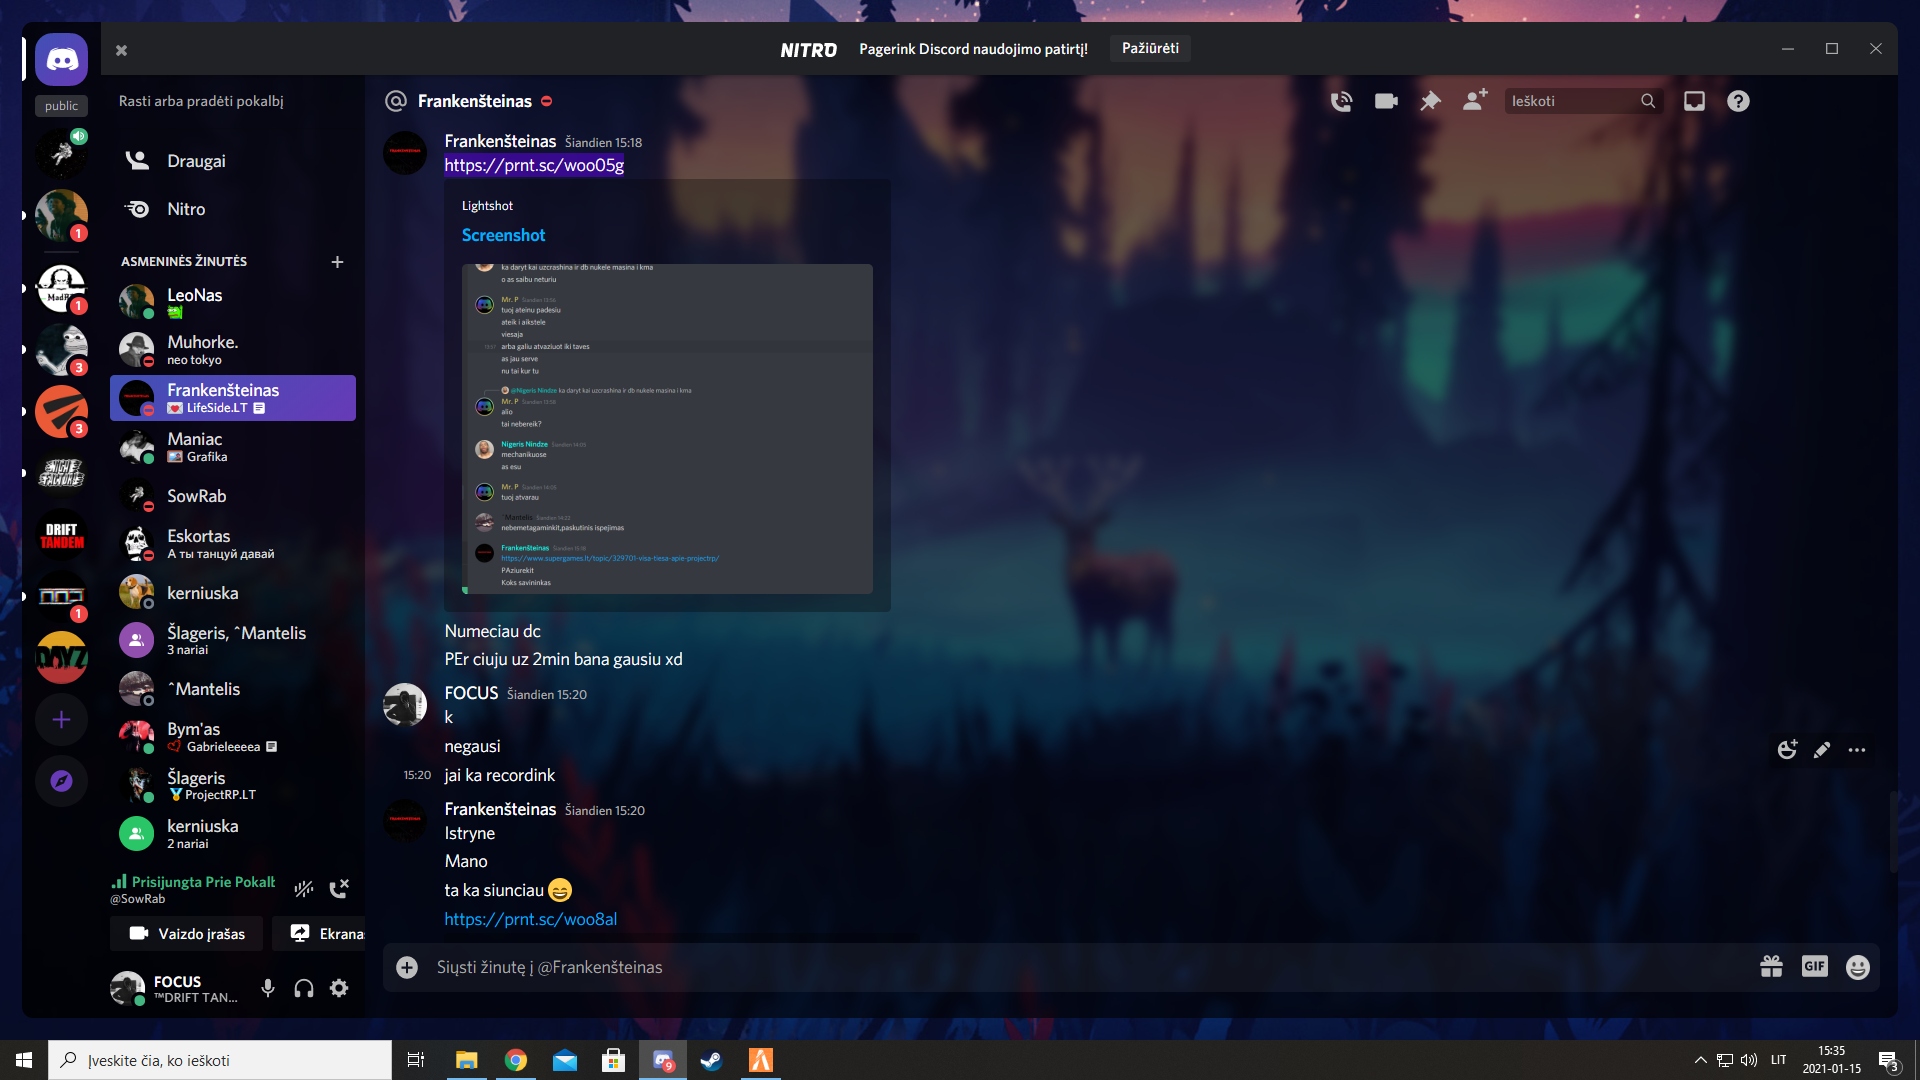Open the prnt.sc/woo8al link
The height and width of the screenshot is (1080, 1920).
pyautogui.click(x=531, y=919)
